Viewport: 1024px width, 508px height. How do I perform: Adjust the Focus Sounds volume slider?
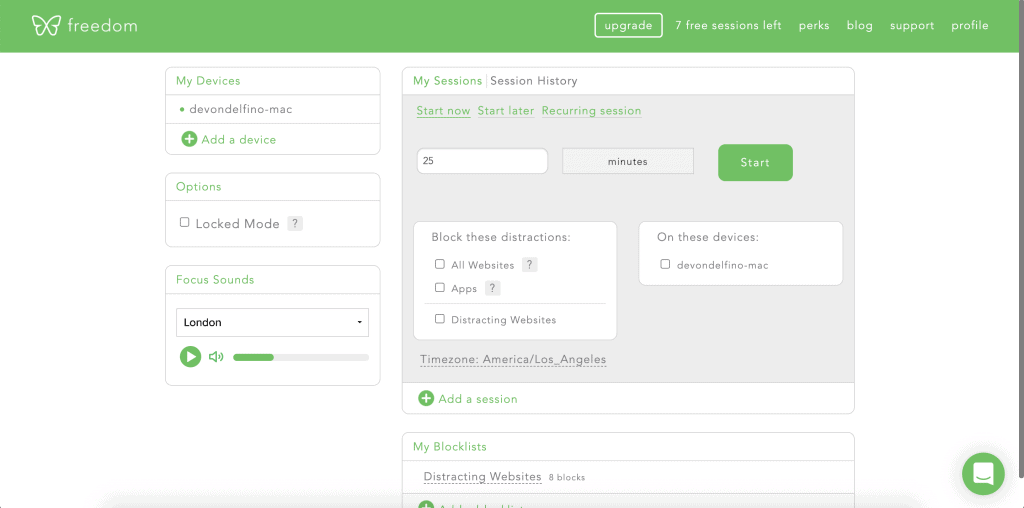coord(301,357)
